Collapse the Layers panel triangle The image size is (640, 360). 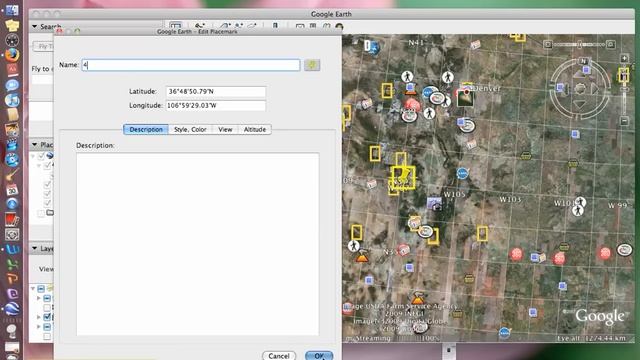35,248
